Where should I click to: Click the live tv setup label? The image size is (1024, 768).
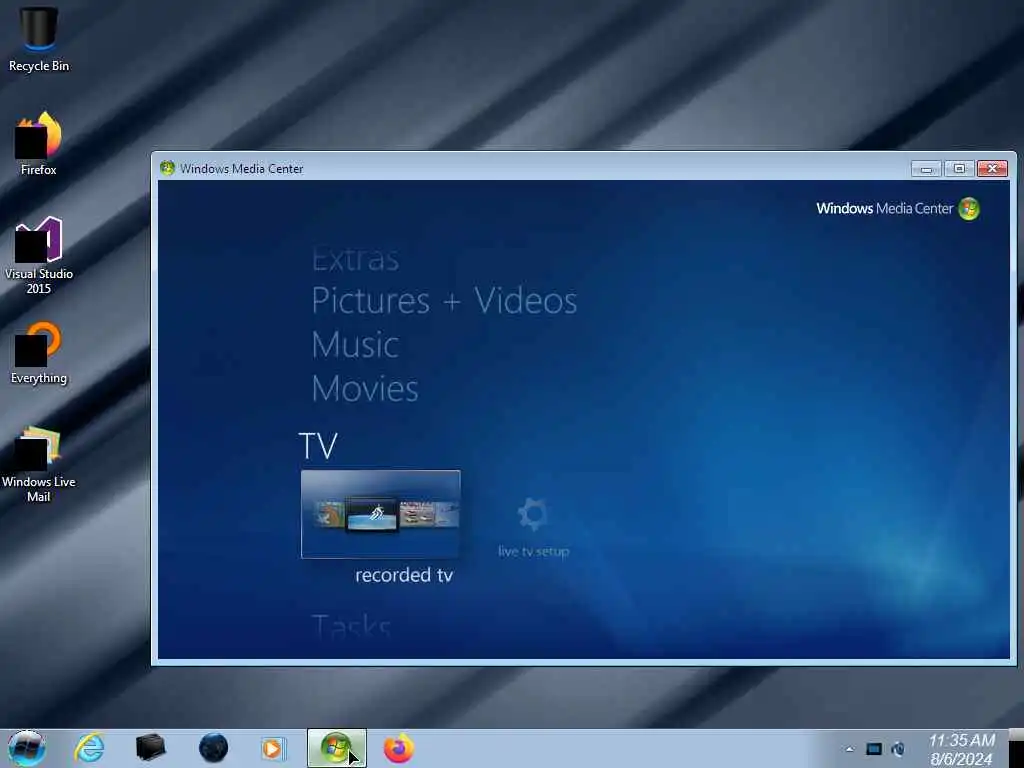pyautogui.click(x=534, y=552)
